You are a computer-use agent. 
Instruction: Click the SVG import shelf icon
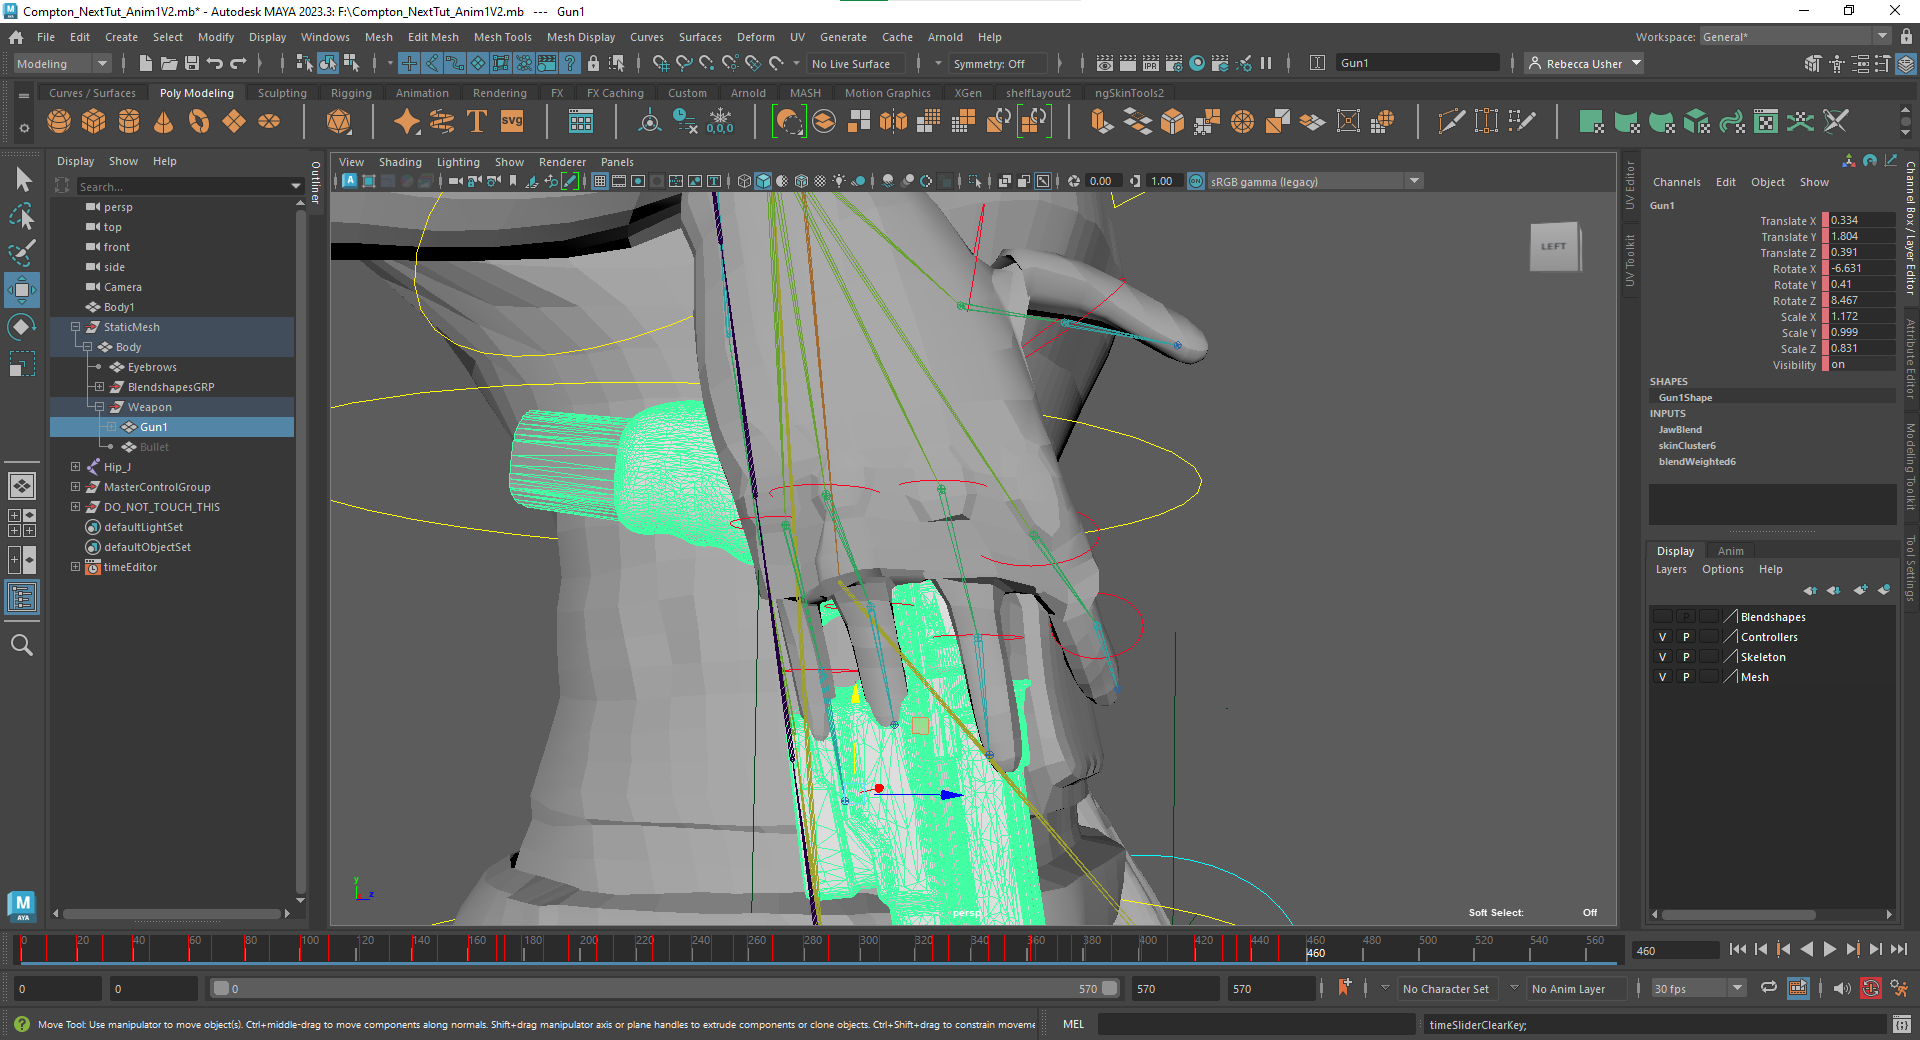[x=512, y=122]
